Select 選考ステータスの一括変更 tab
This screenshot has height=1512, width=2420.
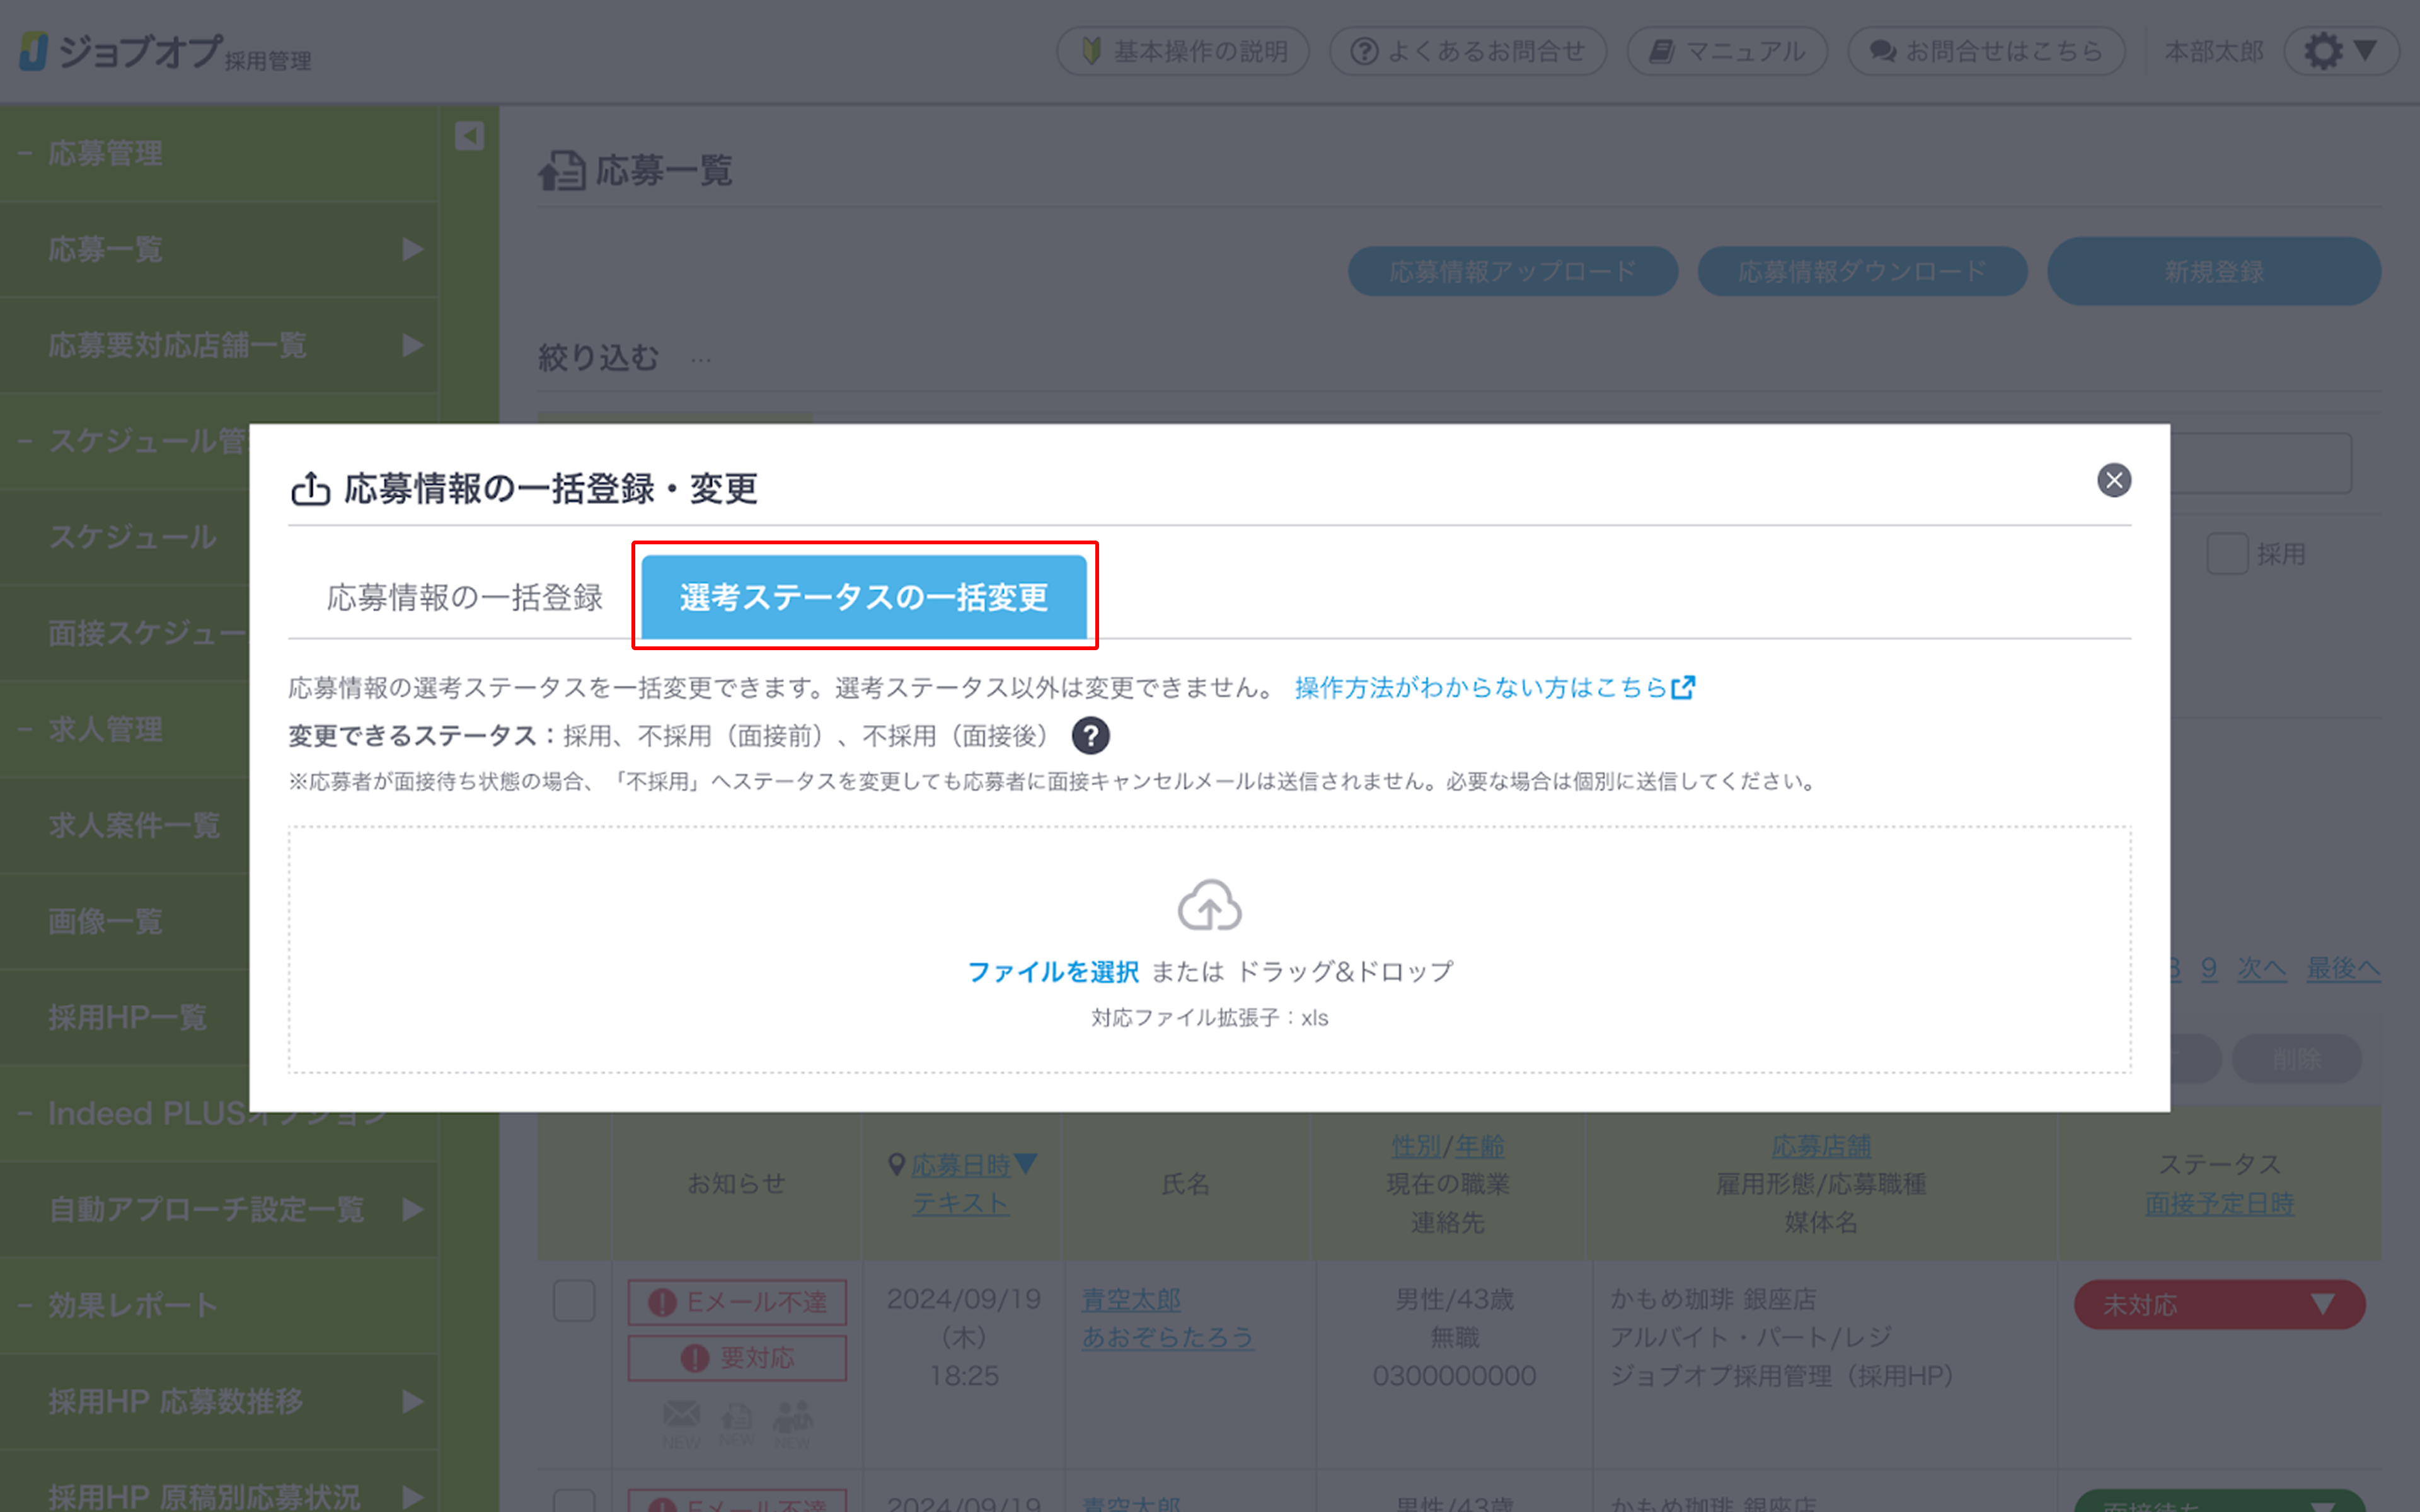coord(864,597)
